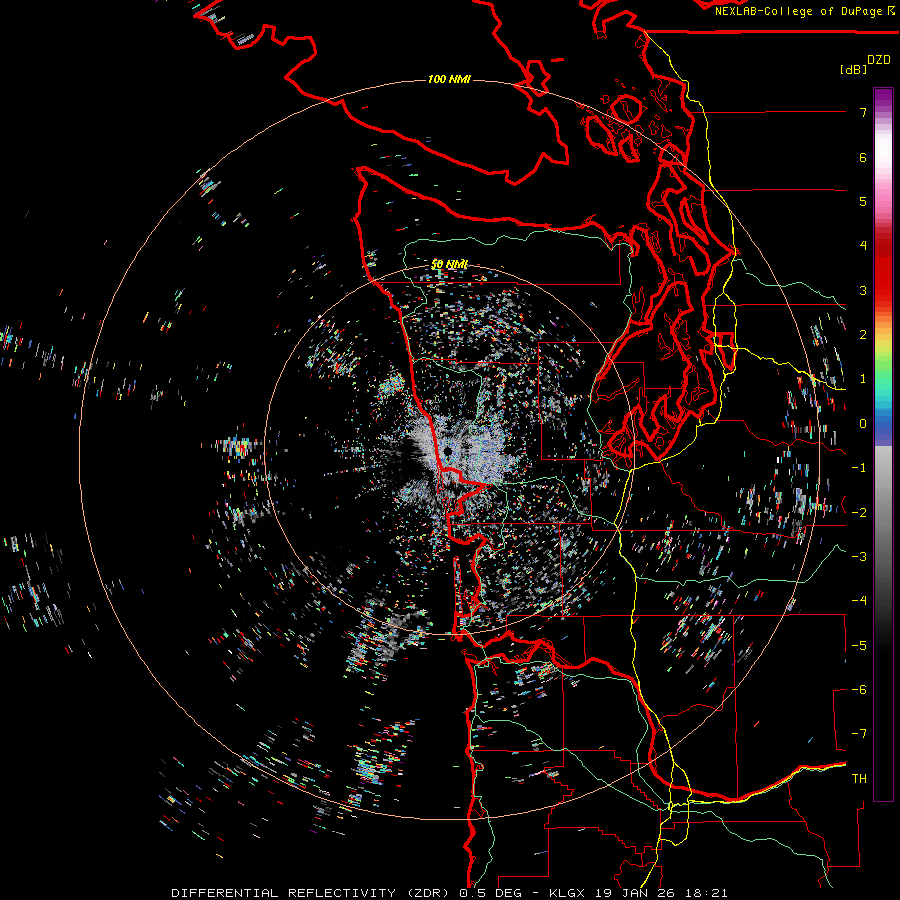This screenshot has width=900, height=900.
Task: Click the vertical ZDR color bar
Action: point(883,444)
